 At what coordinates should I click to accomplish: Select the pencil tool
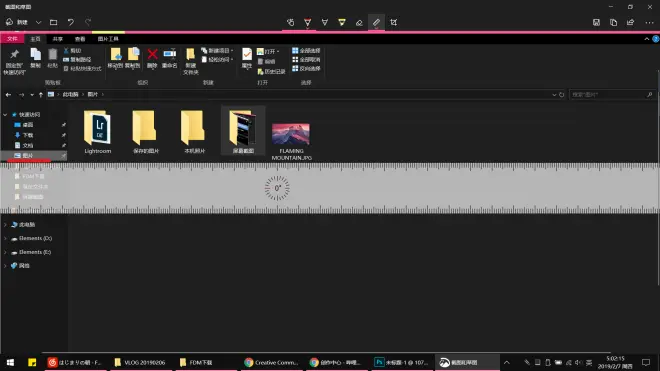pos(325,22)
